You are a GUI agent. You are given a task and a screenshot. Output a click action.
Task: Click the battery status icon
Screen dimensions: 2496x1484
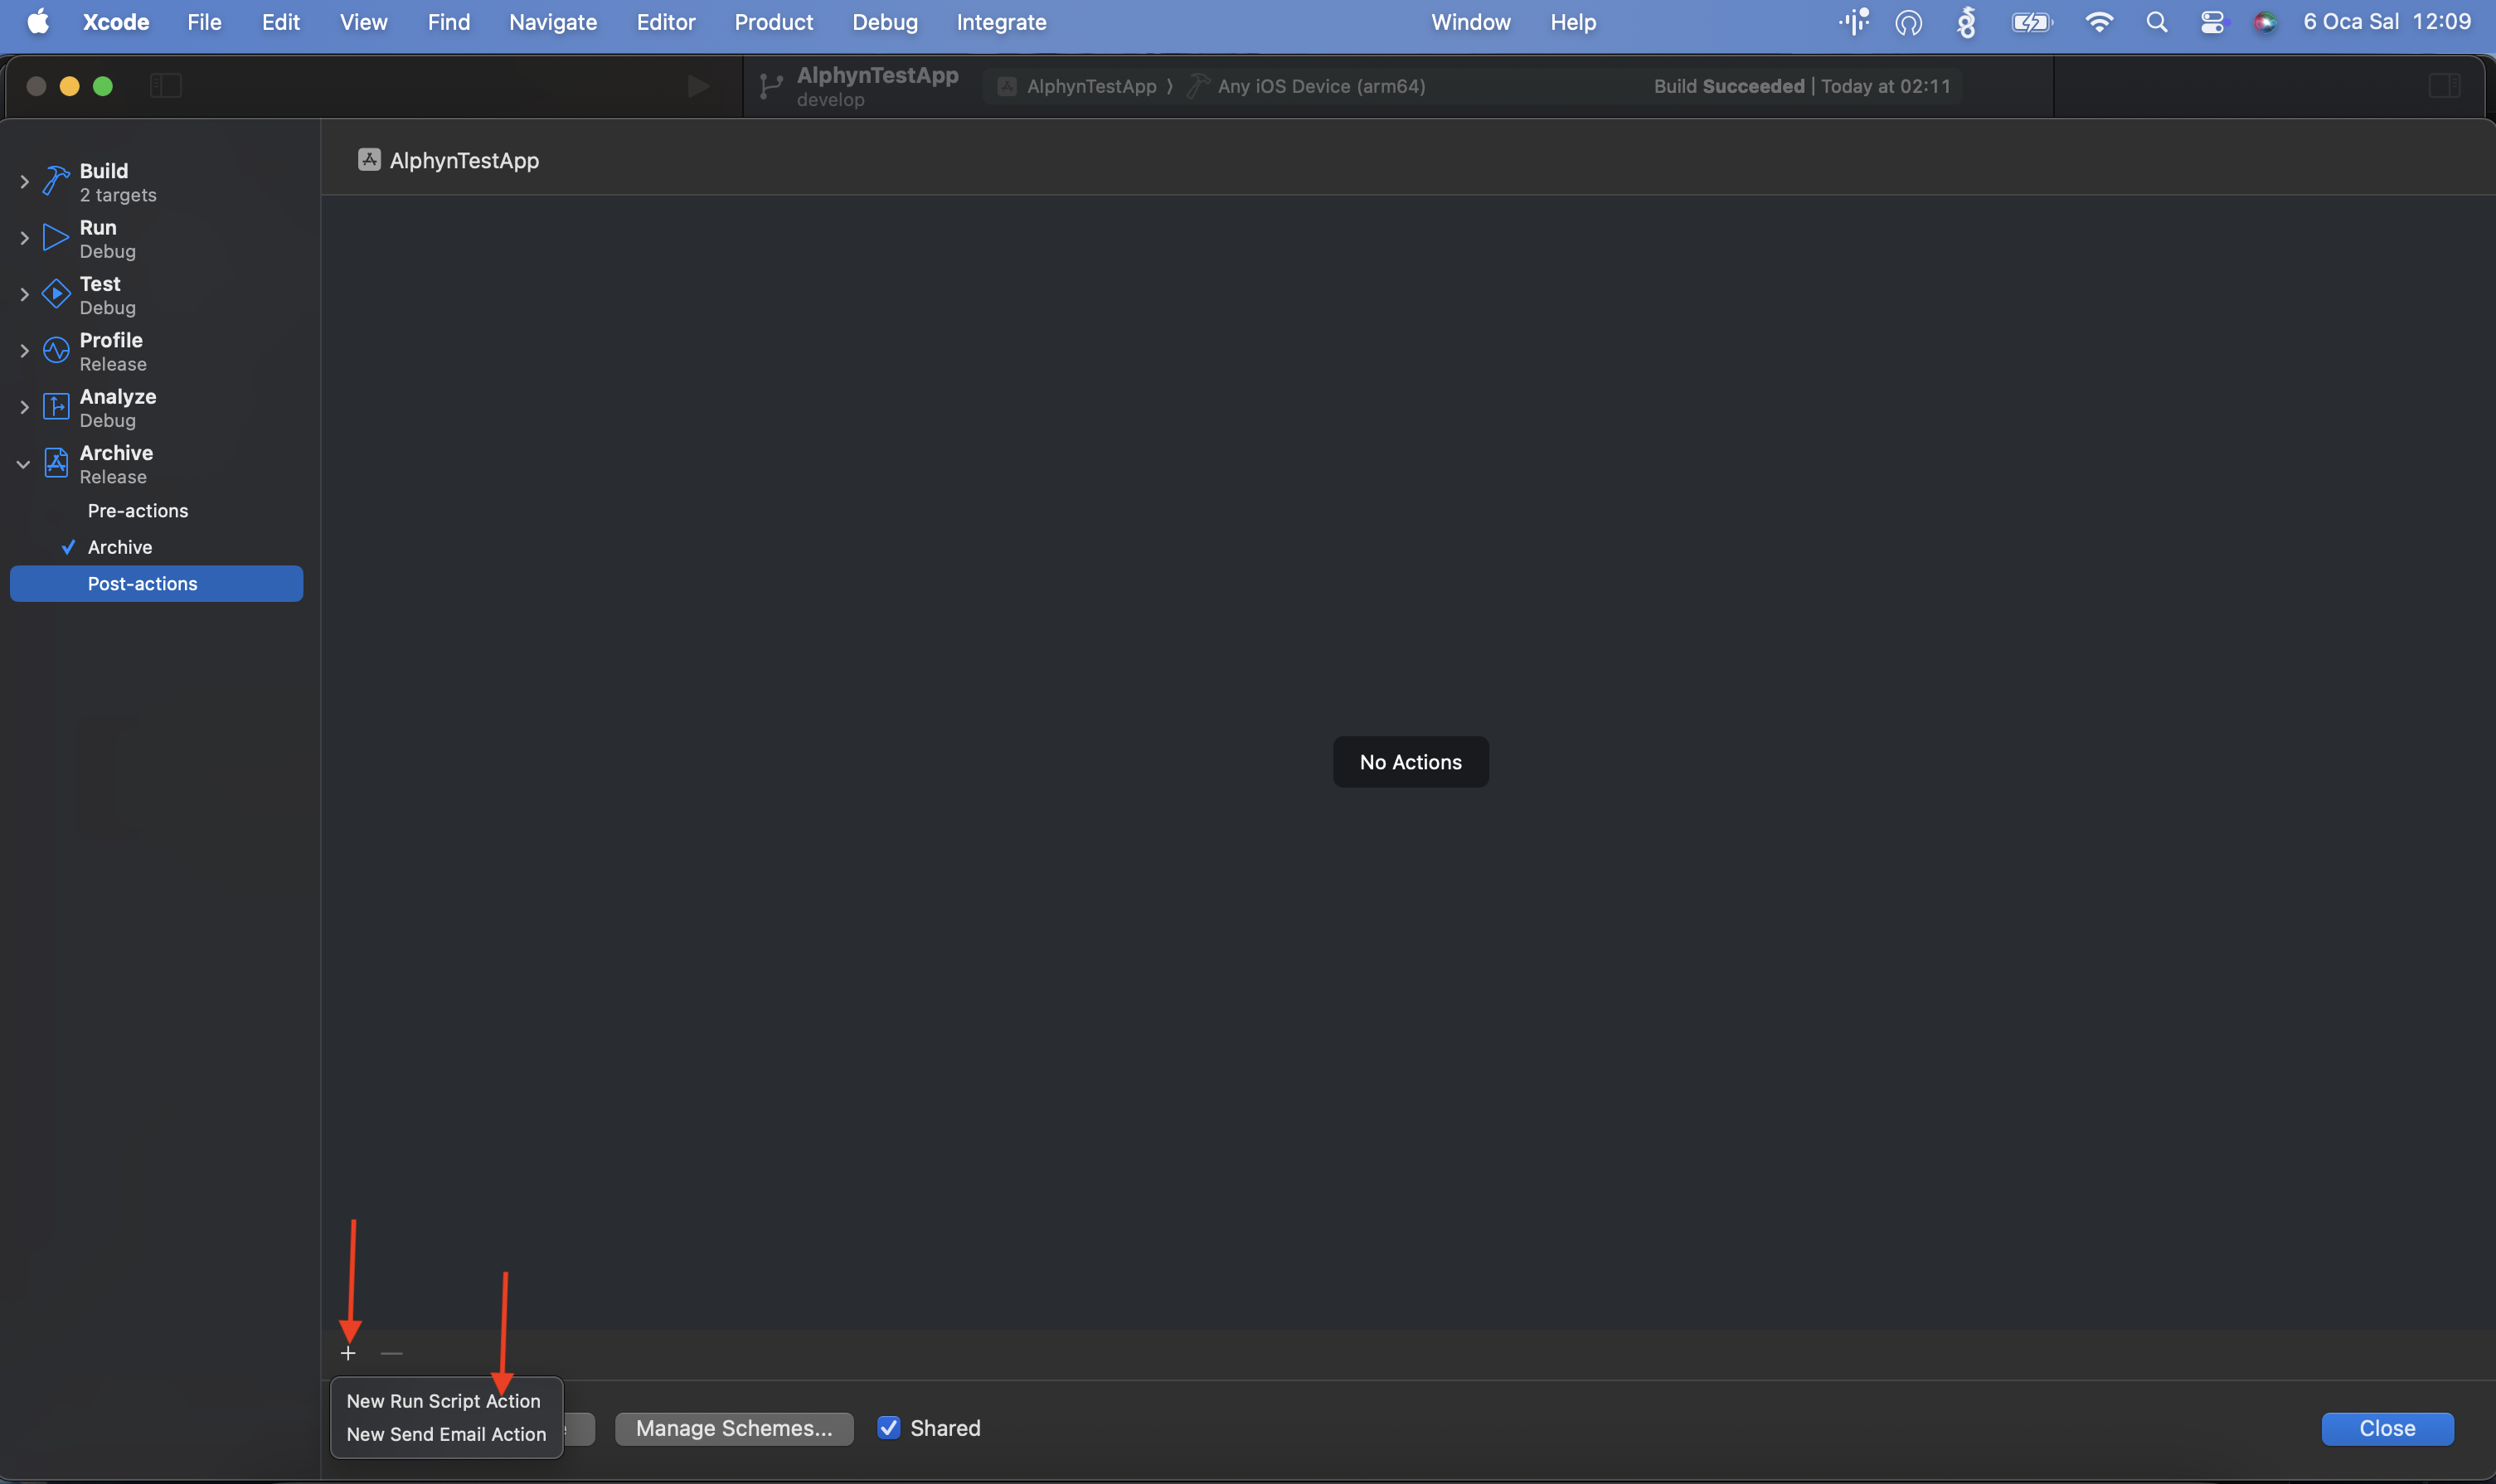point(2032,22)
